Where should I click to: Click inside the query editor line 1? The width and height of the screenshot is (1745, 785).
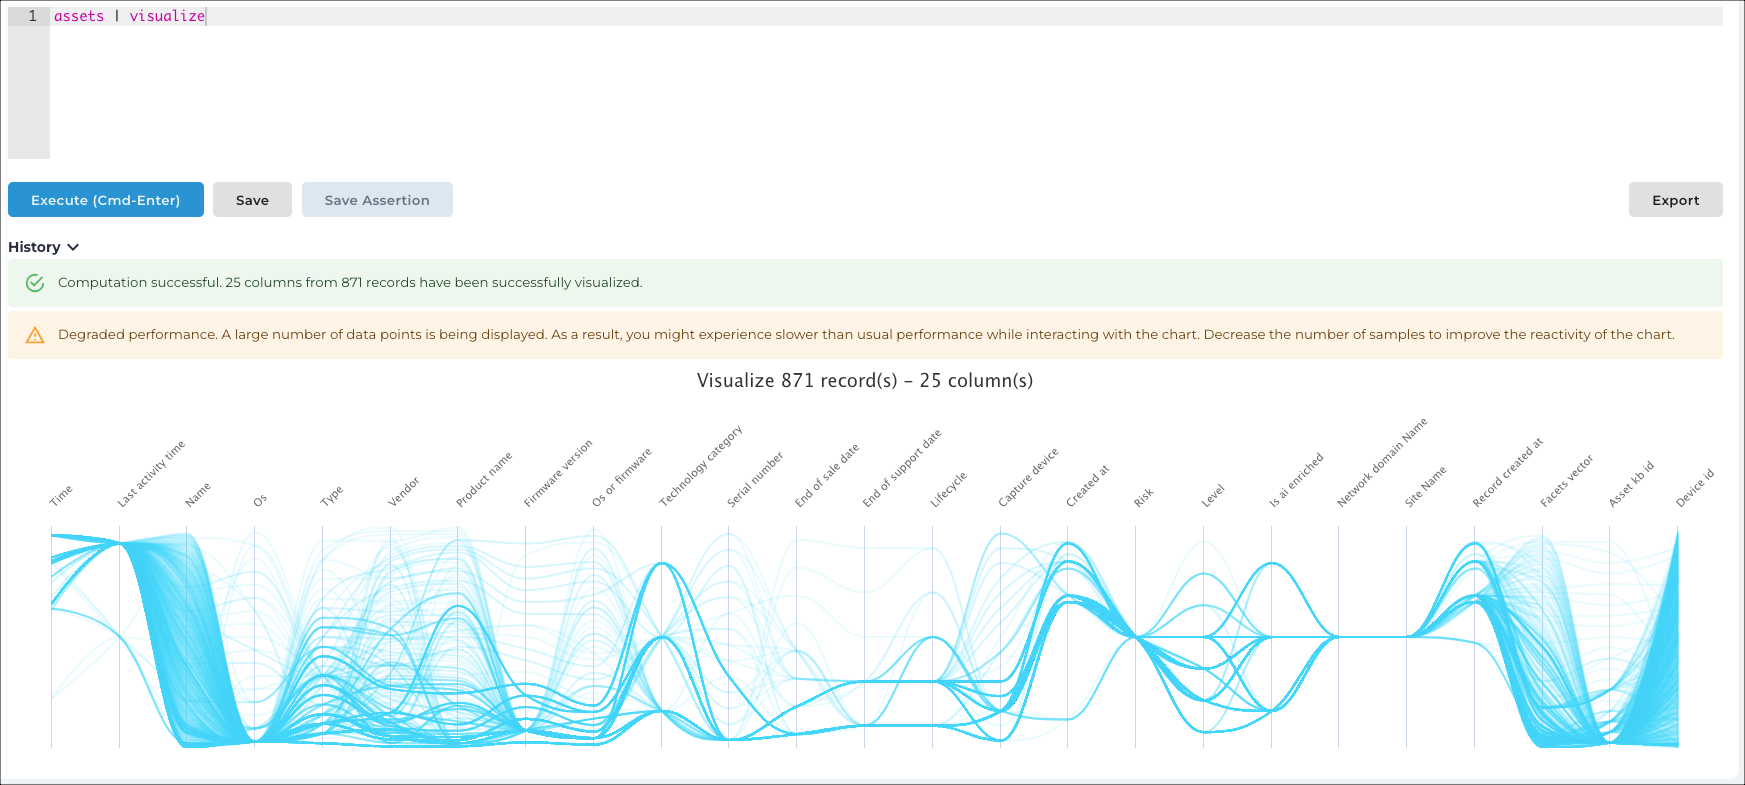[x=886, y=16]
